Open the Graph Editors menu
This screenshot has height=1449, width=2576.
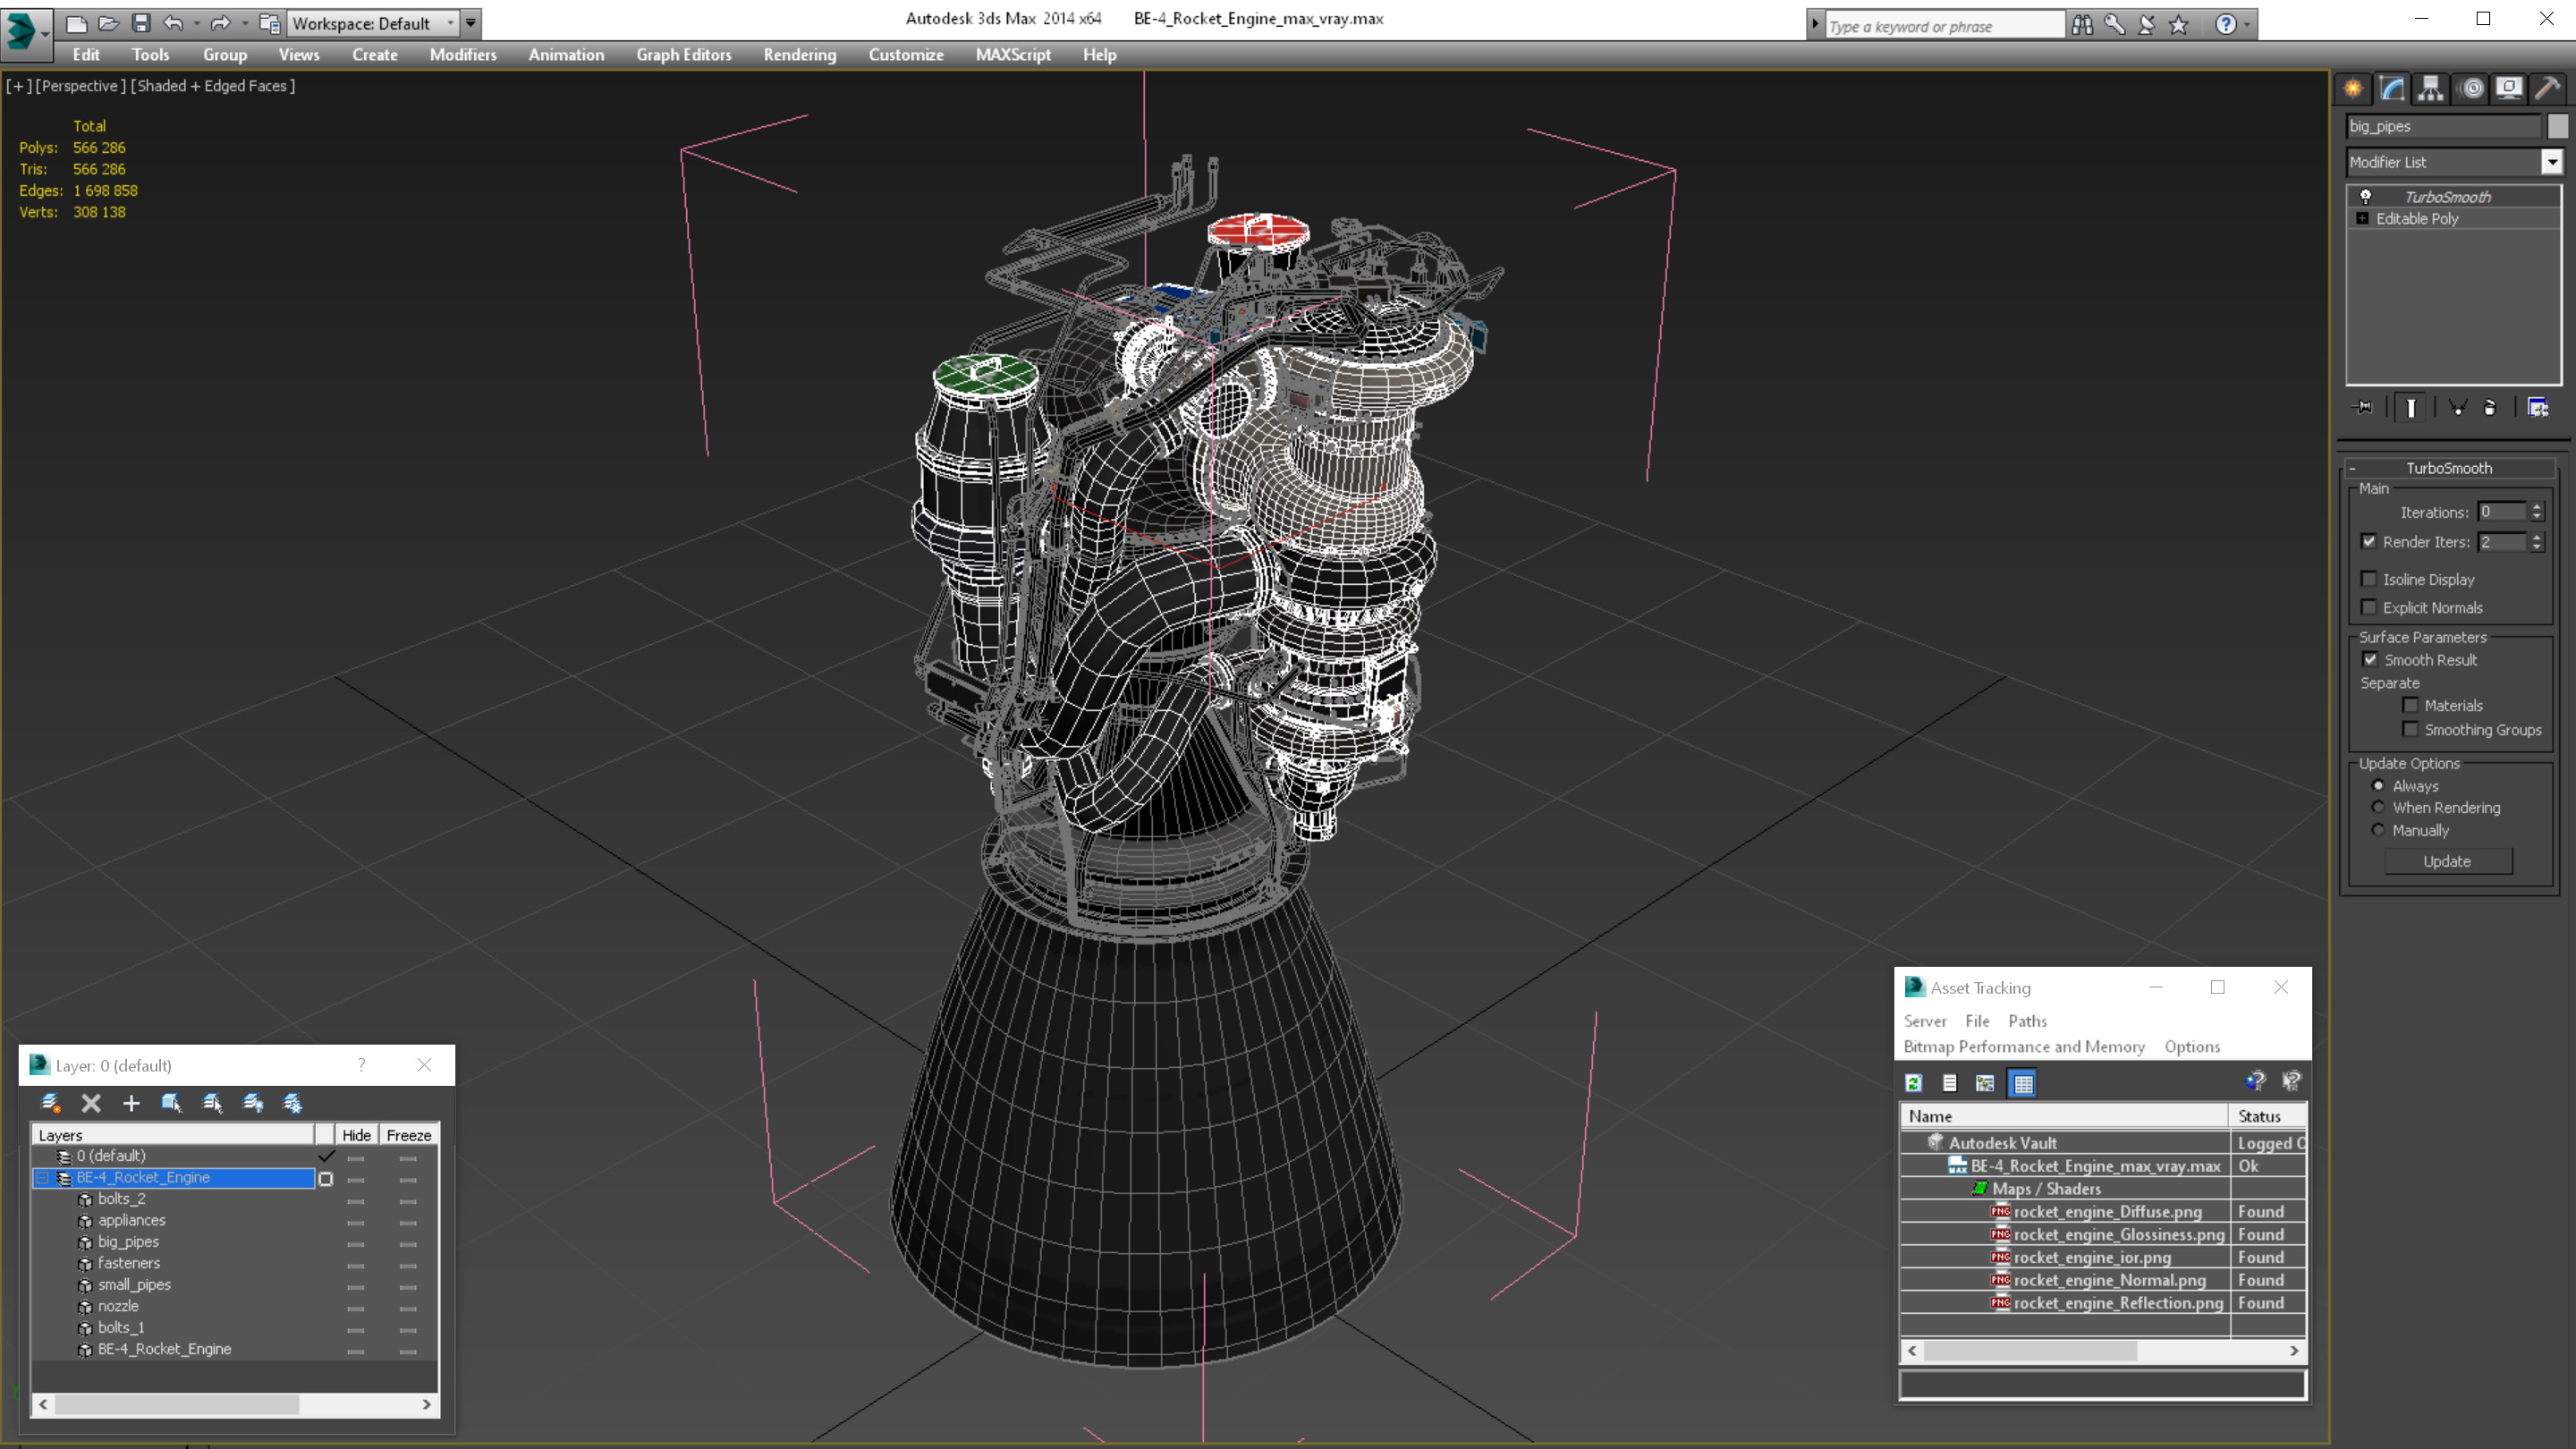click(683, 55)
